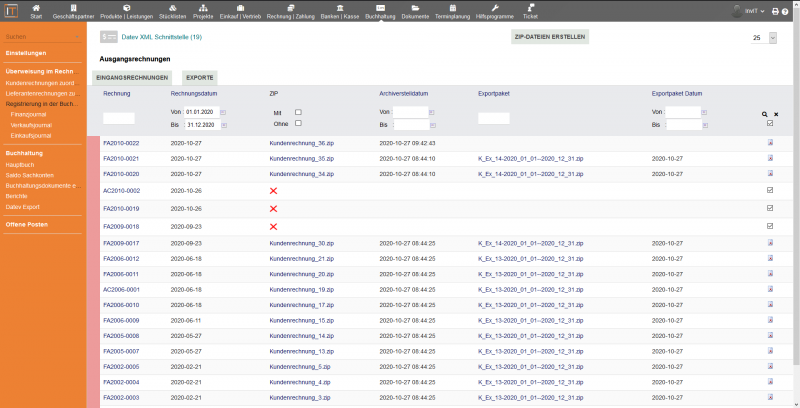Open Verkaufsjournal in the sidebar
This screenshot has width=800, height=408.
[31, 125]
